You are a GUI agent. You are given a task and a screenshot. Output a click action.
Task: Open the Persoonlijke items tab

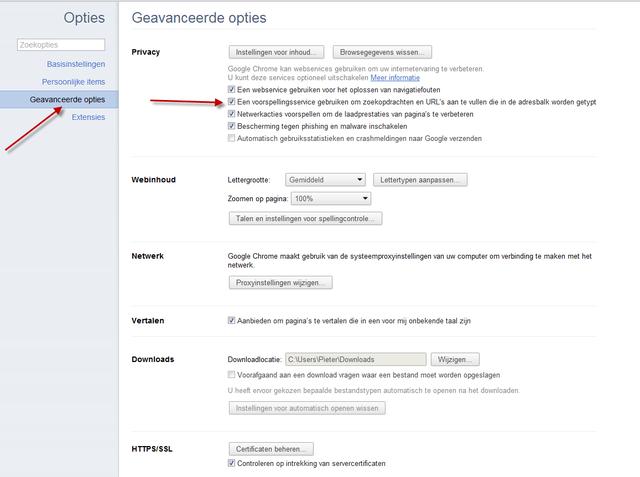pyautogui.click(x=73, y=82)
